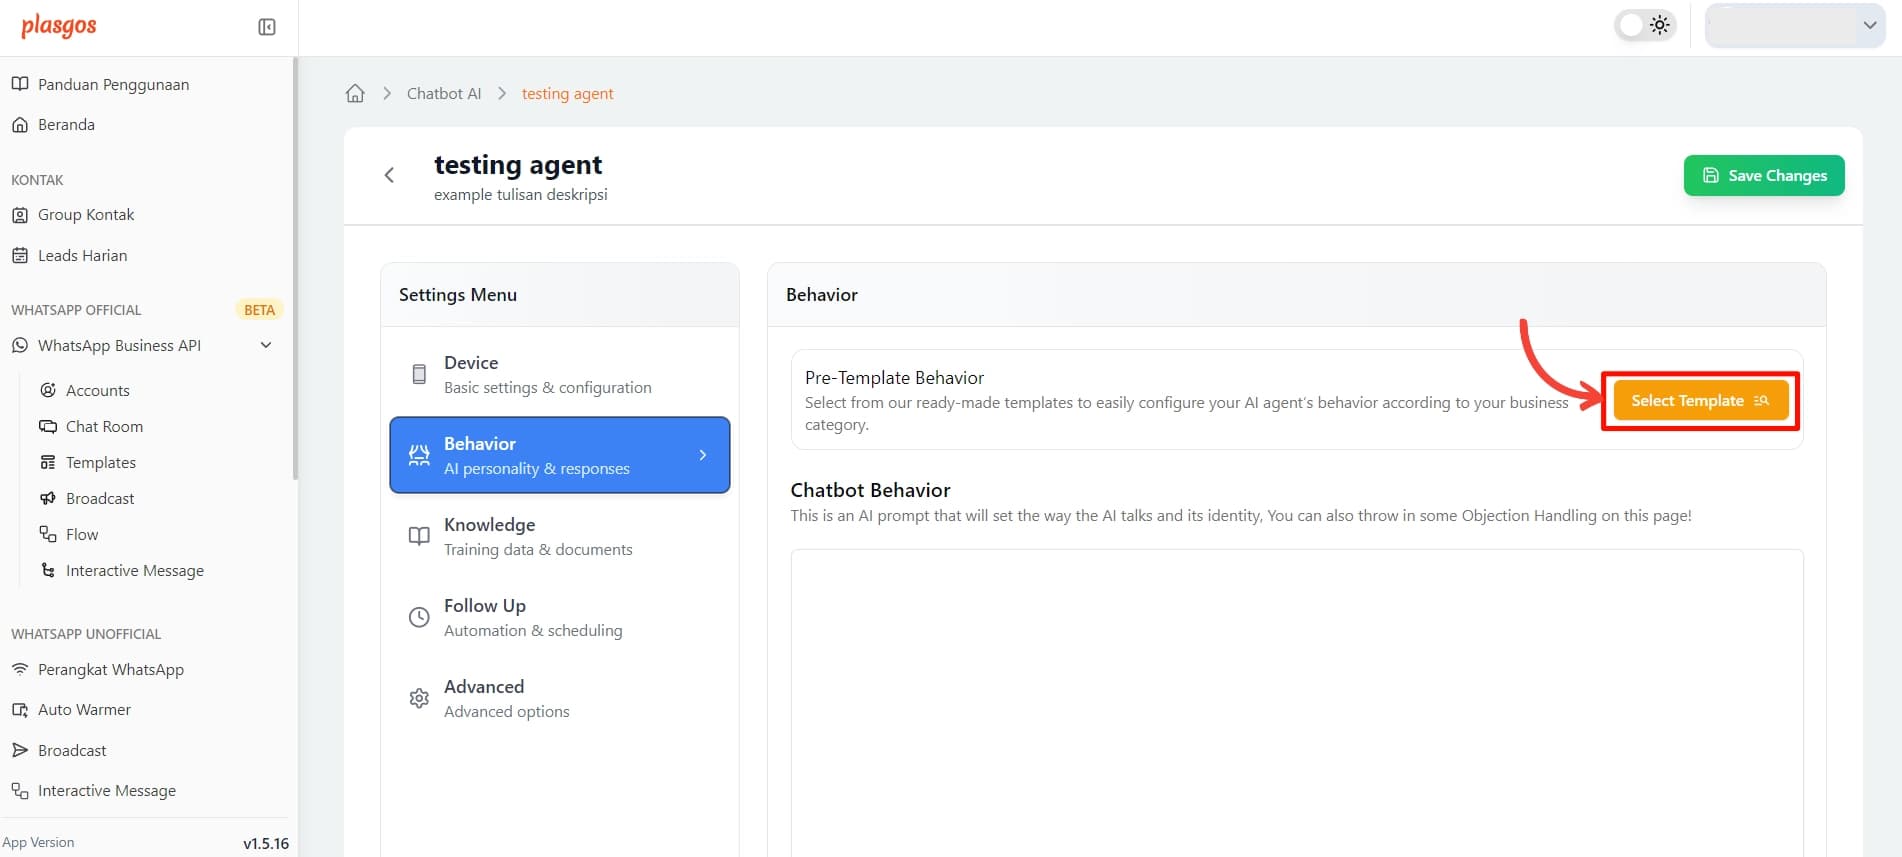The height and width of the screenshot is (857, 1902).
Task: Go back using the left arrow
Action: [x=390, y=175]
